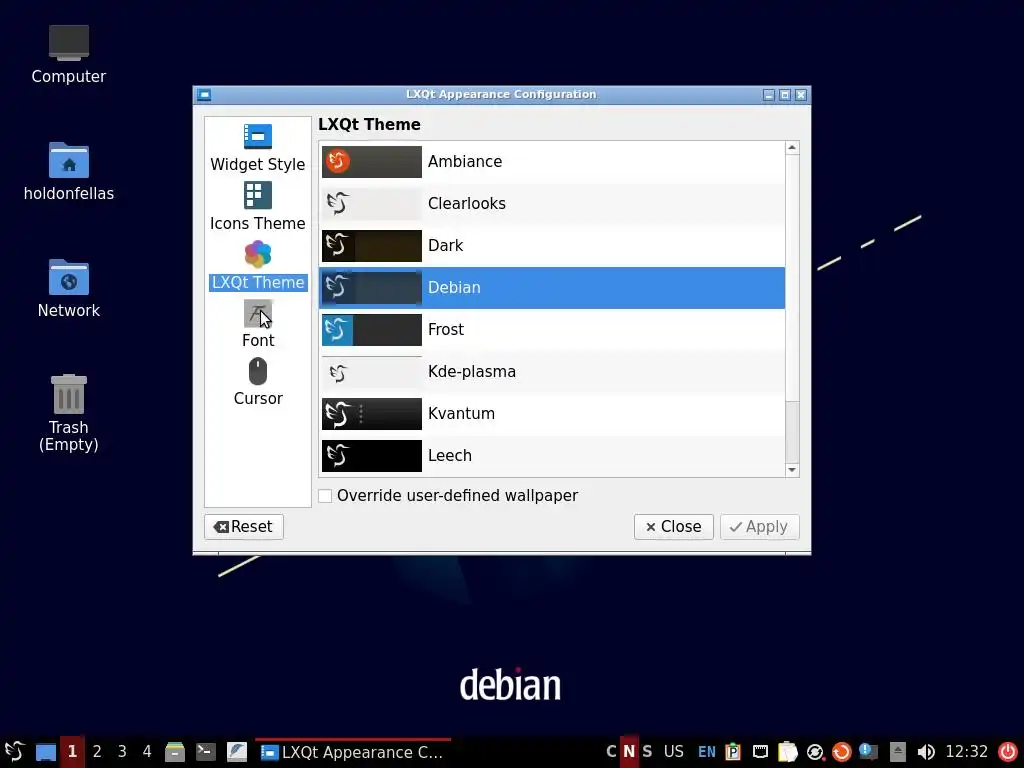Open the Cursor settings section
This screenshot has height=768, width=1024.
(257, 382)
